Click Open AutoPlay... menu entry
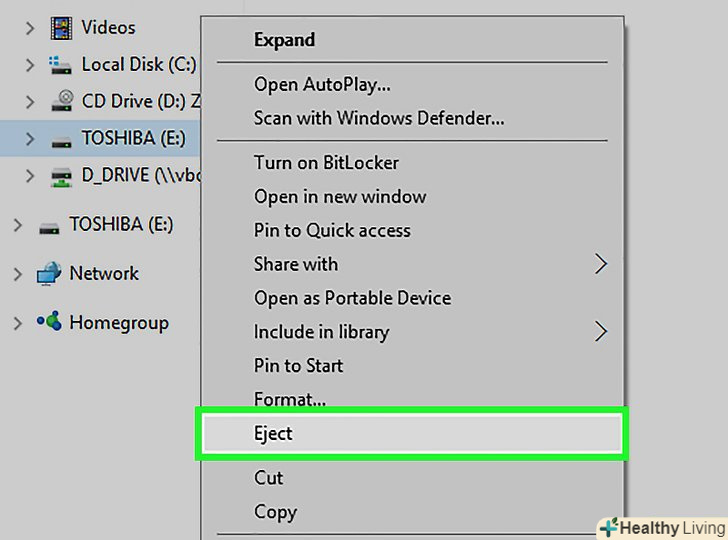Viewport: 728px width, 540px height. click(322, 84)
